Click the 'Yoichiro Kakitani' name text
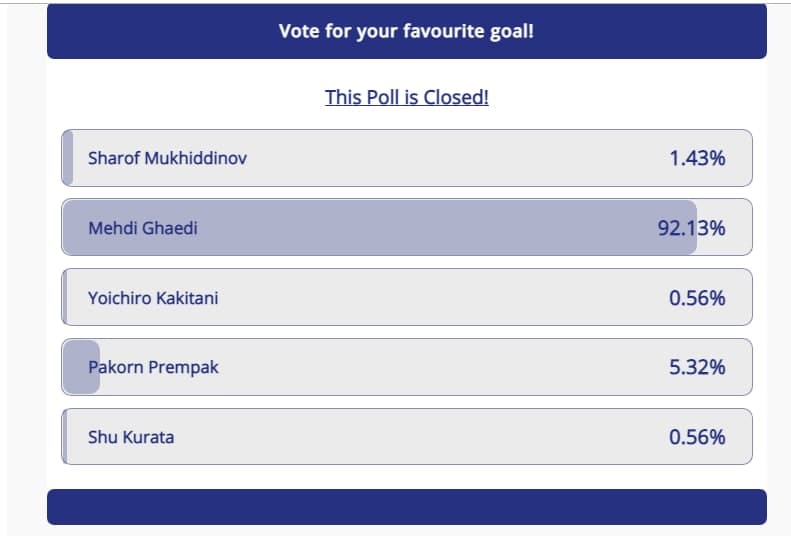The height and width of the screenshot is (536, 791). pyautogui.click(x=153, y=298)
